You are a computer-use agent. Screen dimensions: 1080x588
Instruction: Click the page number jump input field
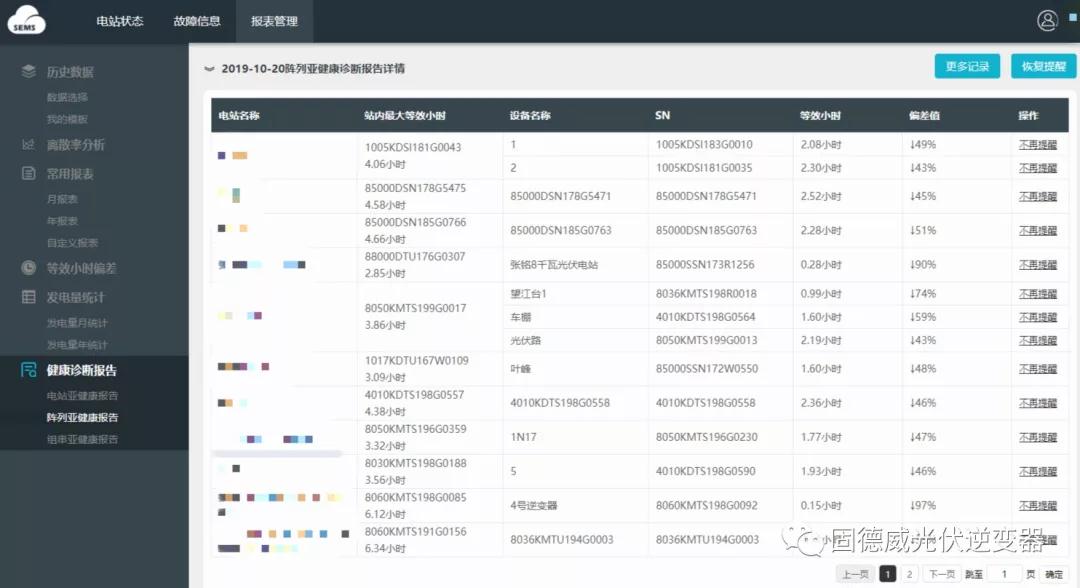[x=1004, y=574]
